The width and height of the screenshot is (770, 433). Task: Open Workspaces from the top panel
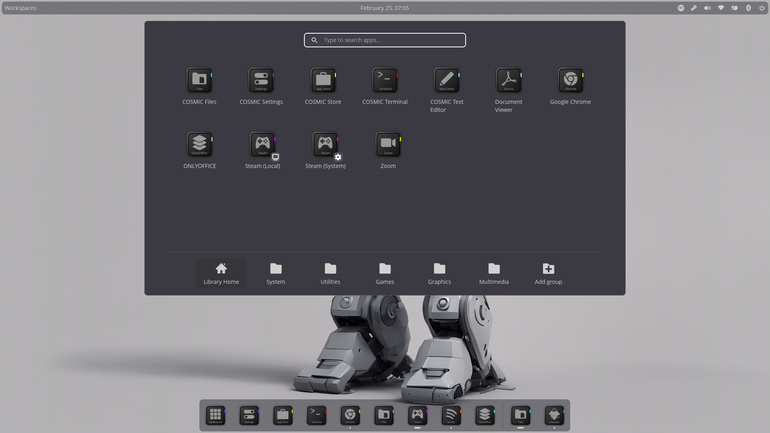pos(20,8)
